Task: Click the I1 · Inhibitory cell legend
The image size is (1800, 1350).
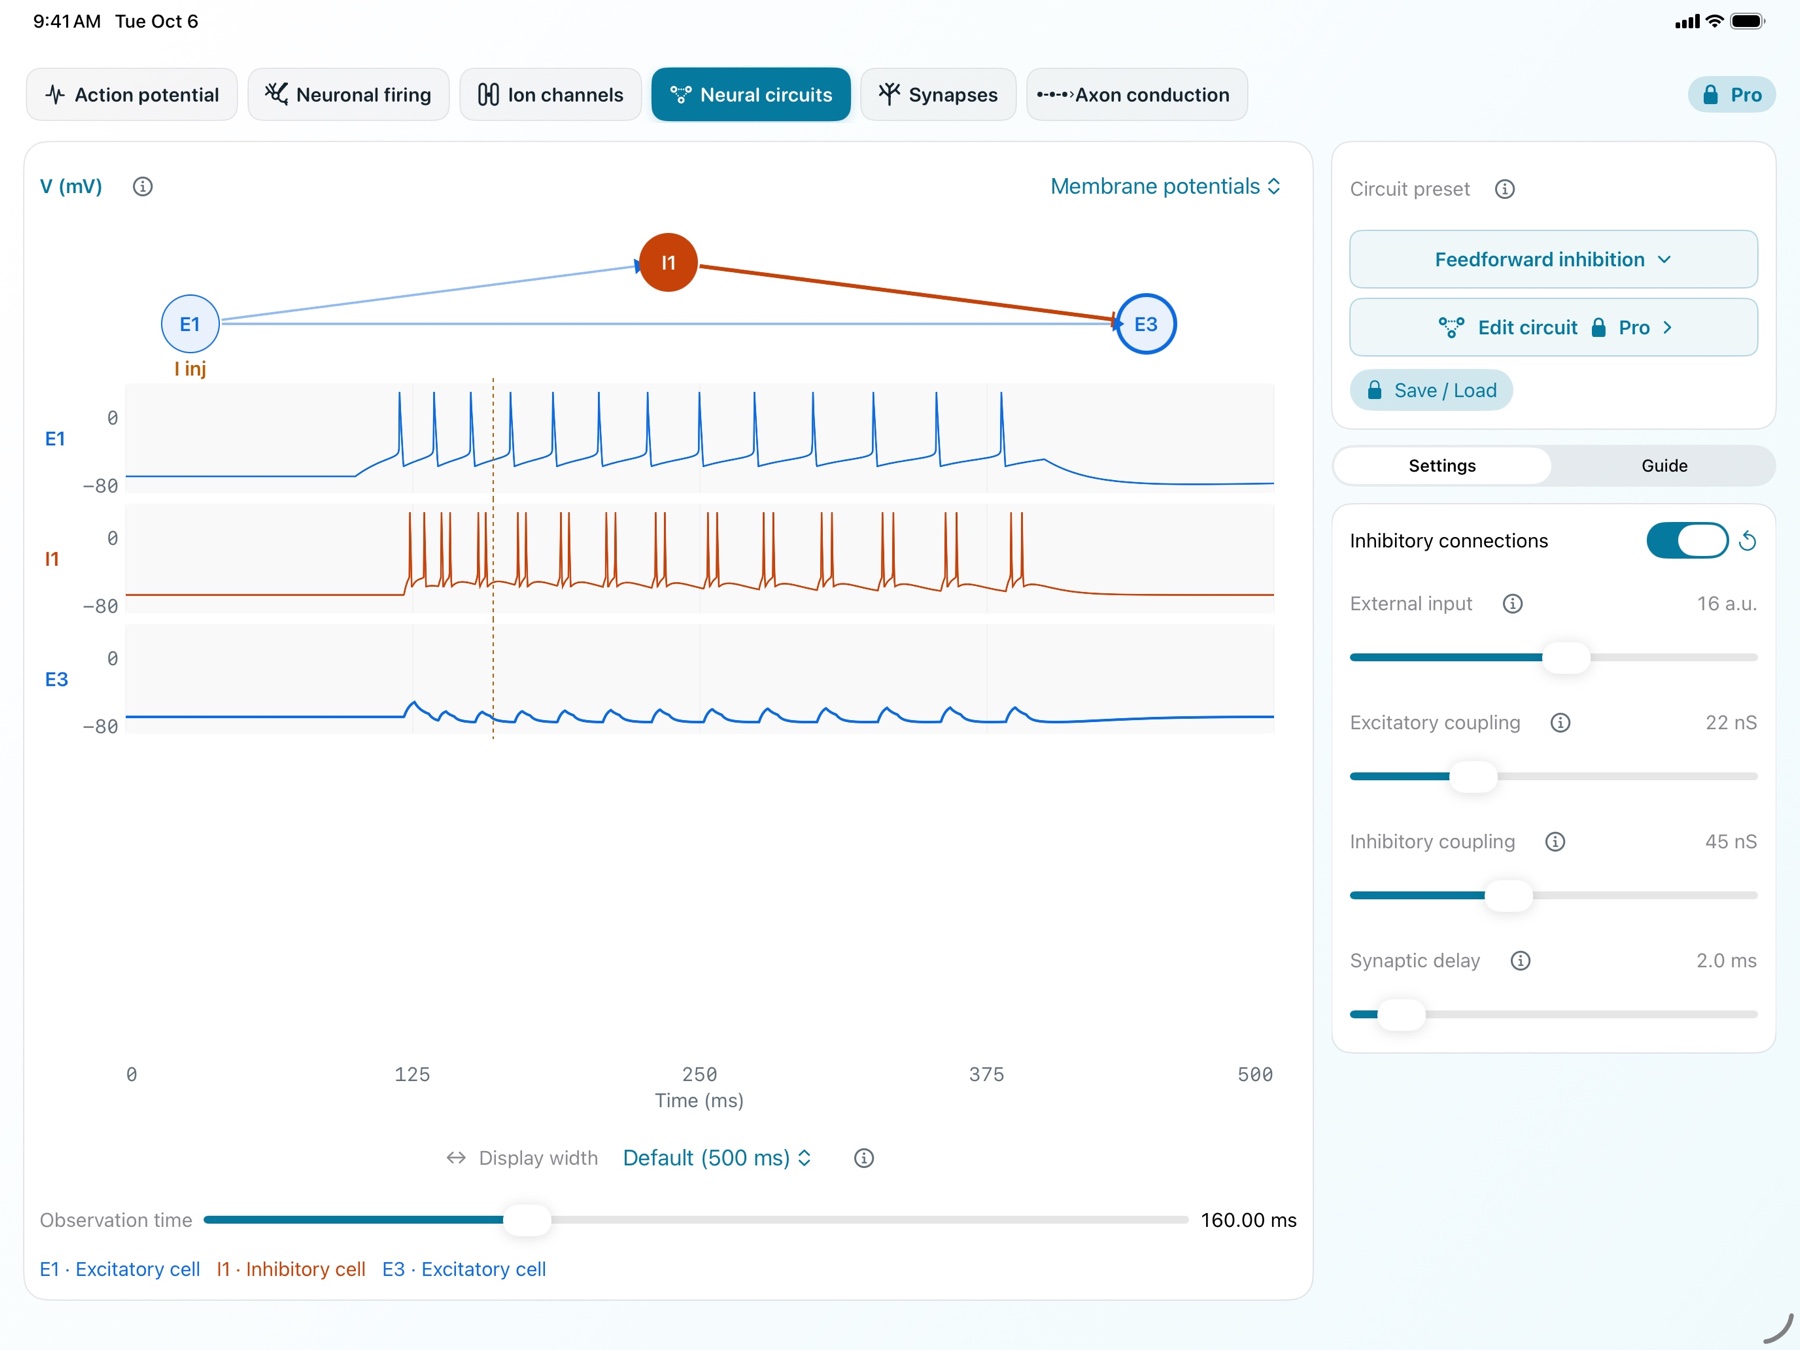Action: click(x=291, y=1269)
